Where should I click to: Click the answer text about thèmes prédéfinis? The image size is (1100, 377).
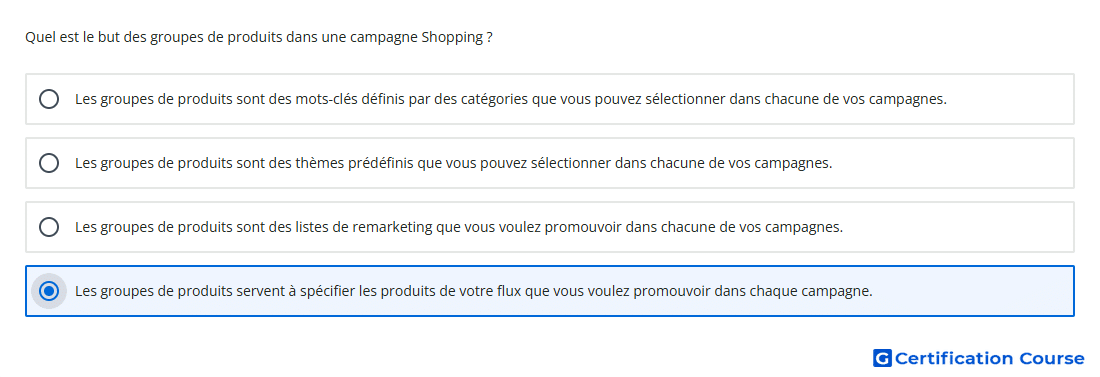[x=453, y=163]
